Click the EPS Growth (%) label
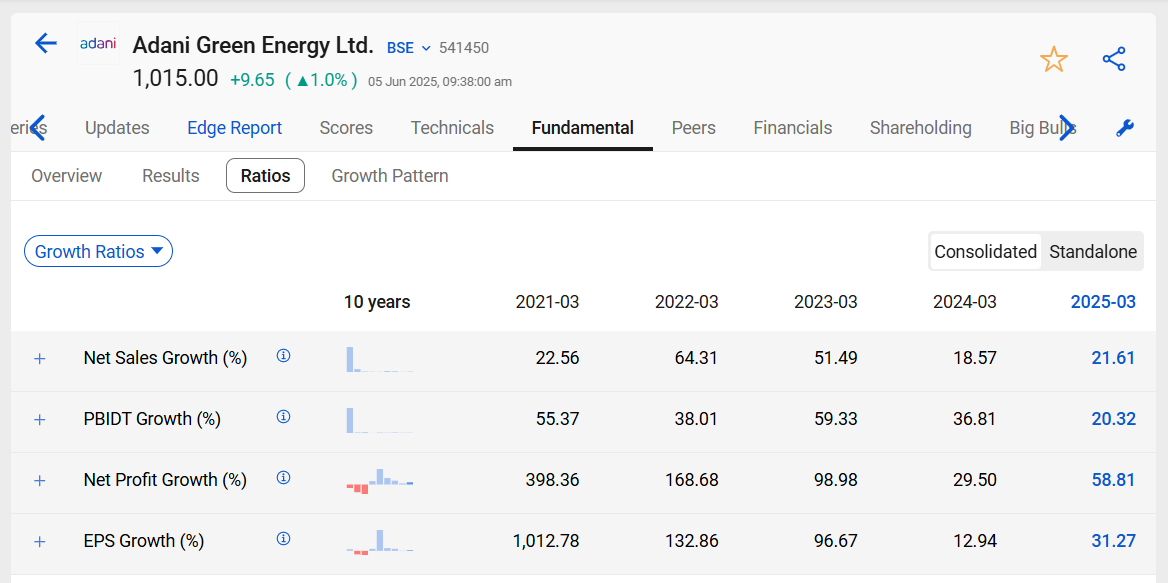 tap(144, 541)
